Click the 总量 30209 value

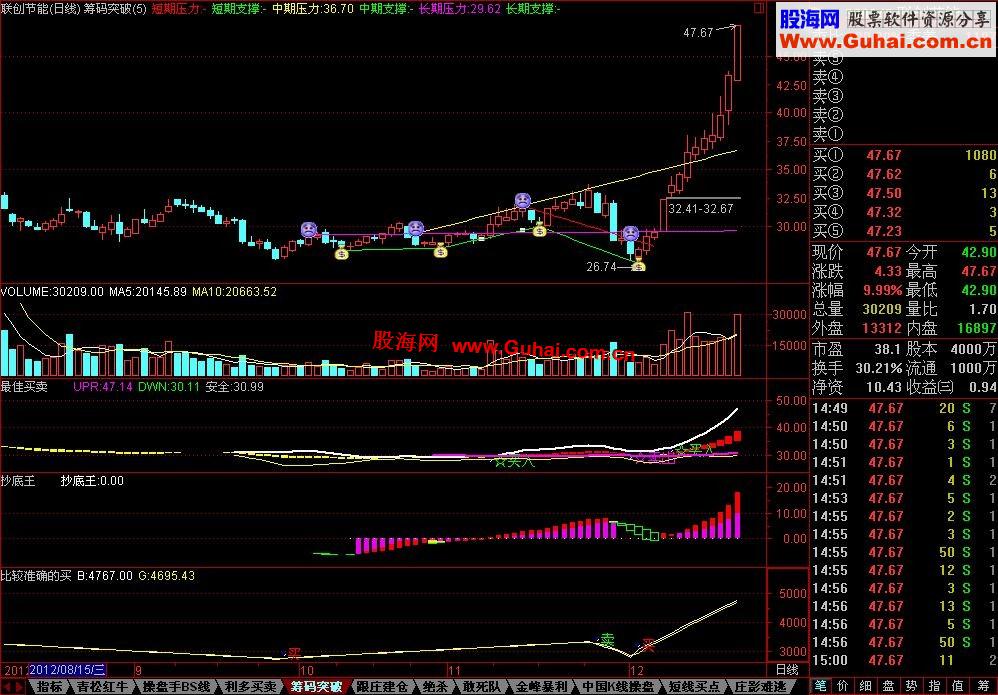pyautogui.click(x=882, y=309)
